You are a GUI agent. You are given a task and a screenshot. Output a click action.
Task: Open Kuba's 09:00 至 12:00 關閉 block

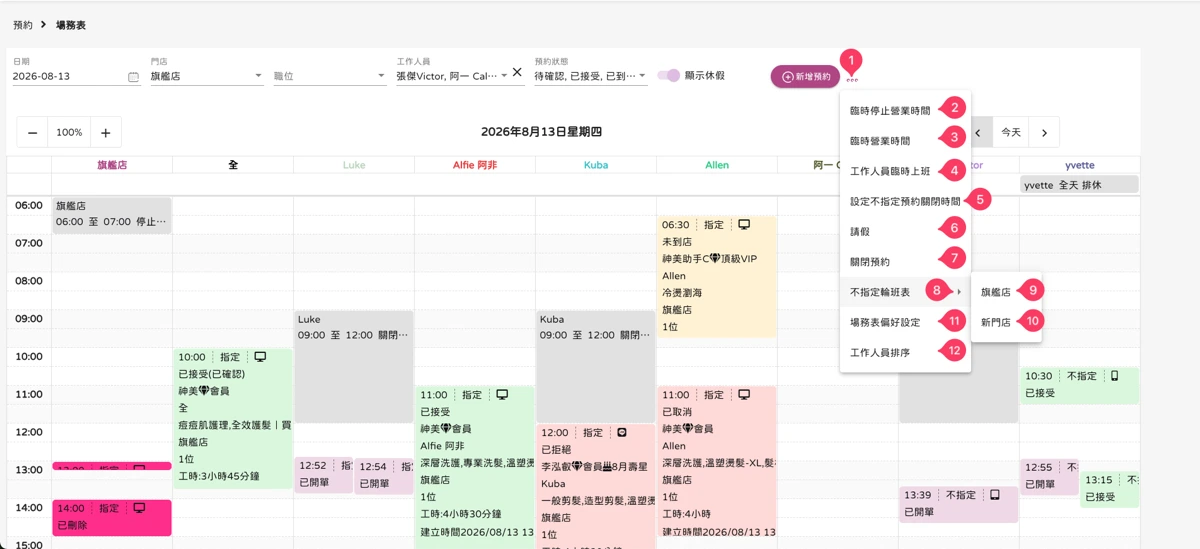[596, 366]
